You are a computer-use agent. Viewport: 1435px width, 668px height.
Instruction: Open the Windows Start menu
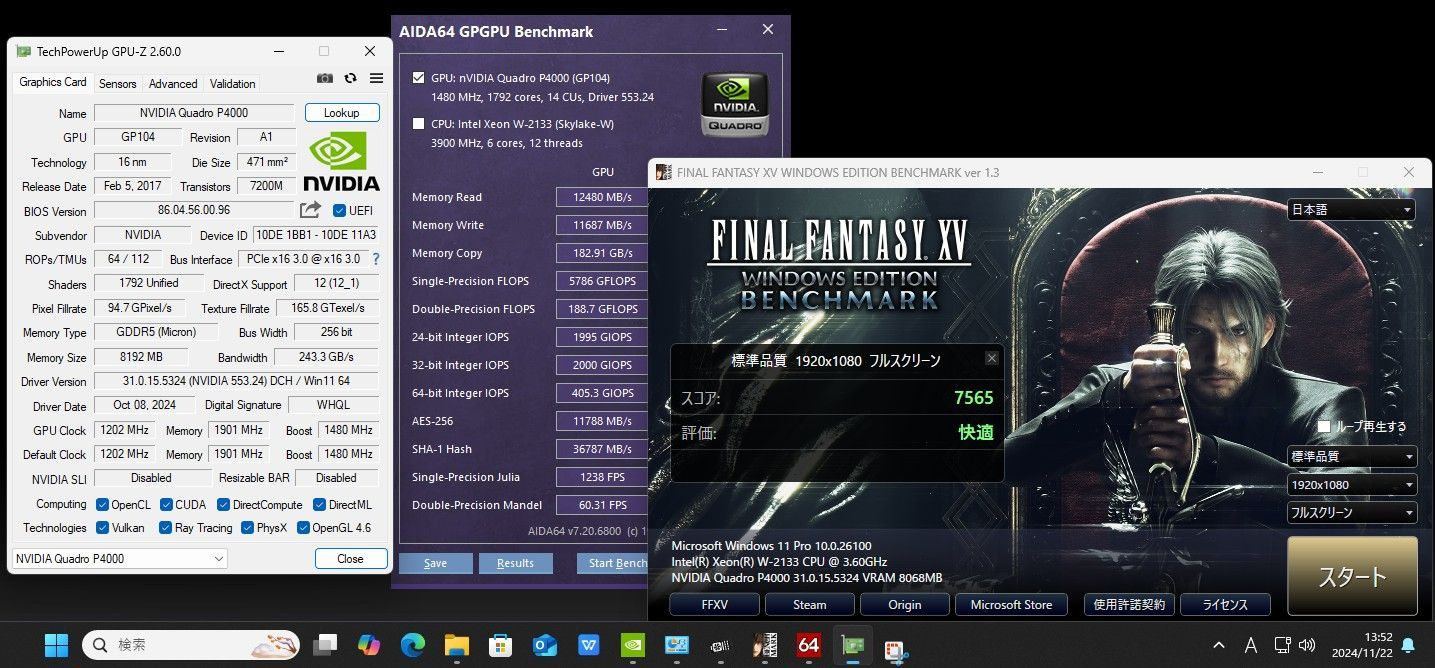pyautogui.click(x=57, y=645)
